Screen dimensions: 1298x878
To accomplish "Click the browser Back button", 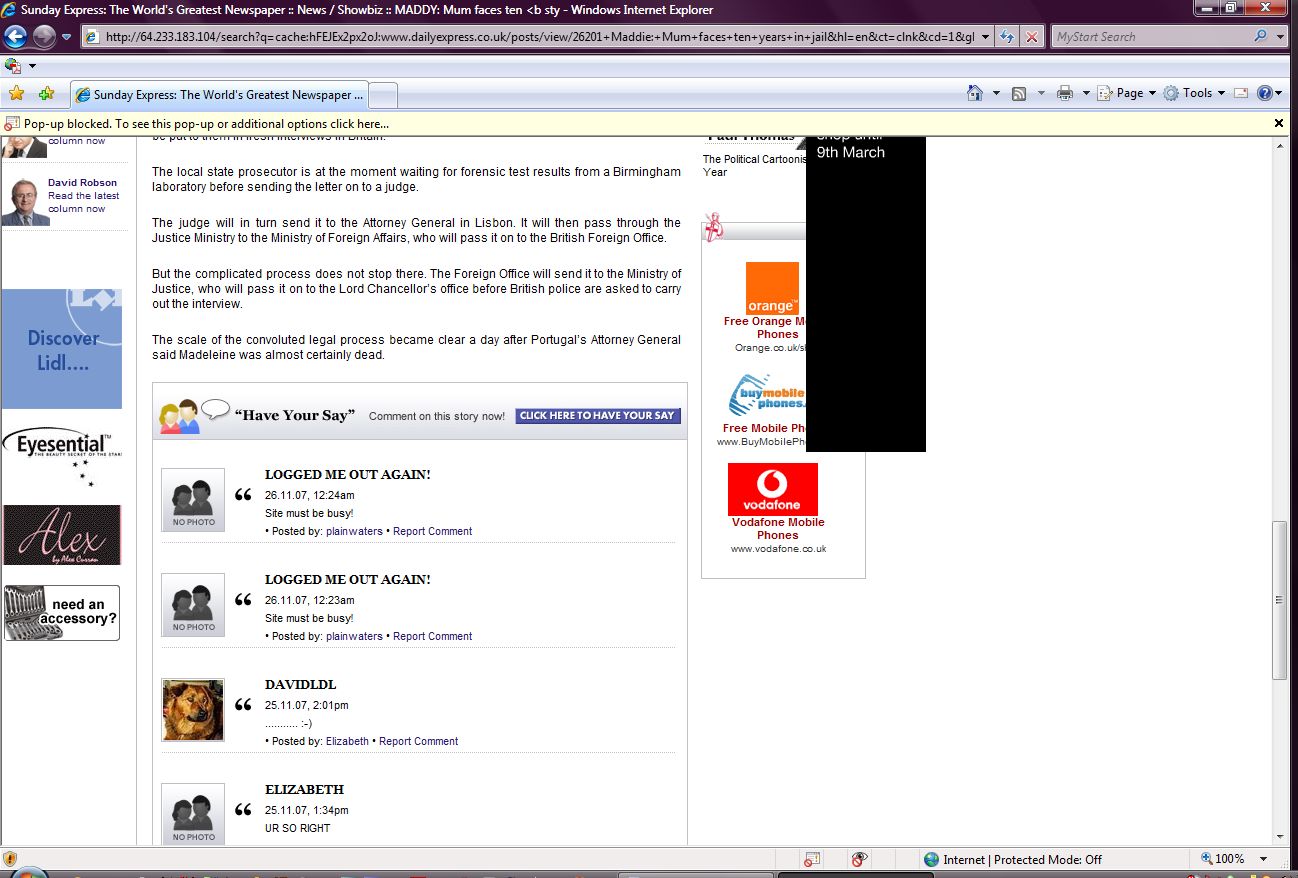I will click(x=15, y=37).
